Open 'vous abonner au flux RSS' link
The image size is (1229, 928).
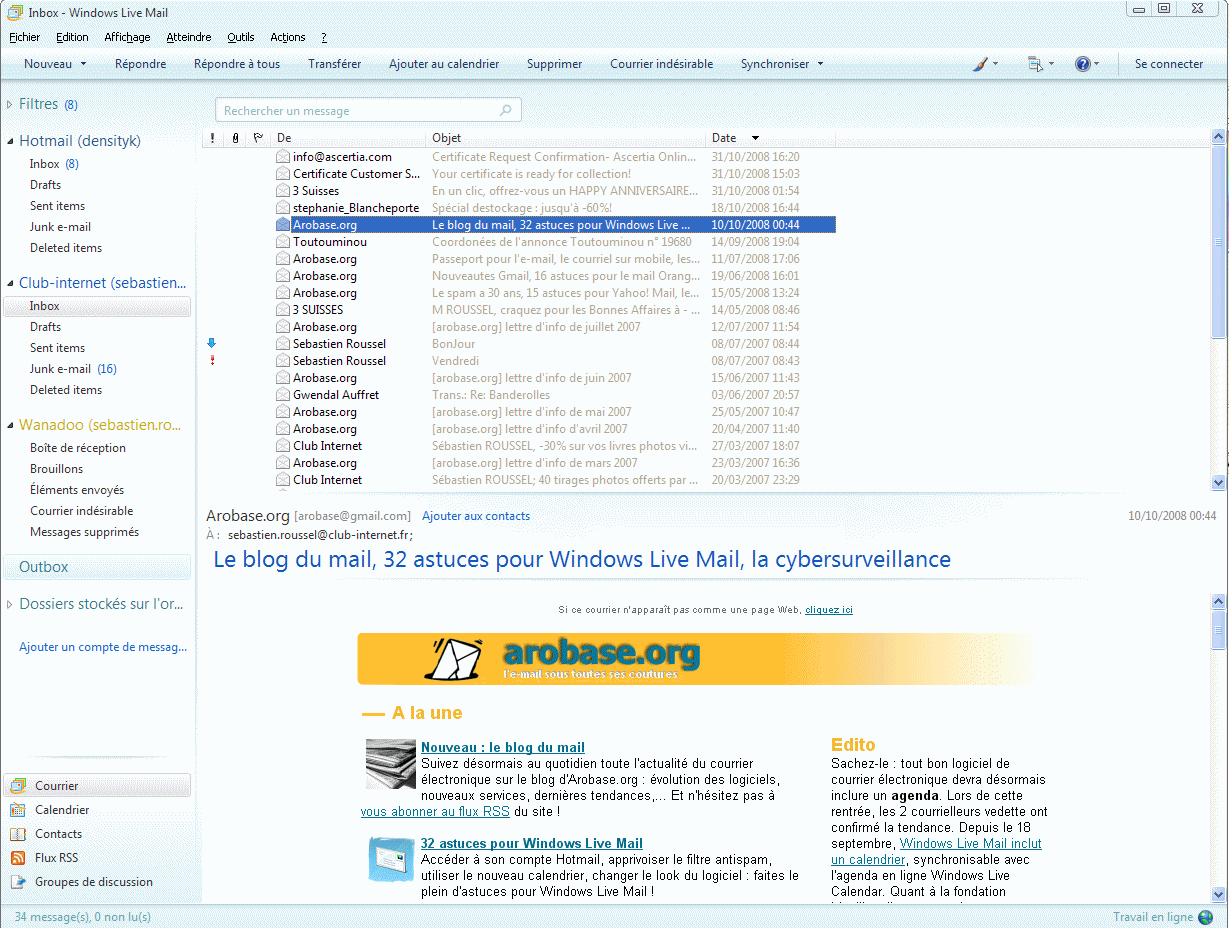pos(436,812)
